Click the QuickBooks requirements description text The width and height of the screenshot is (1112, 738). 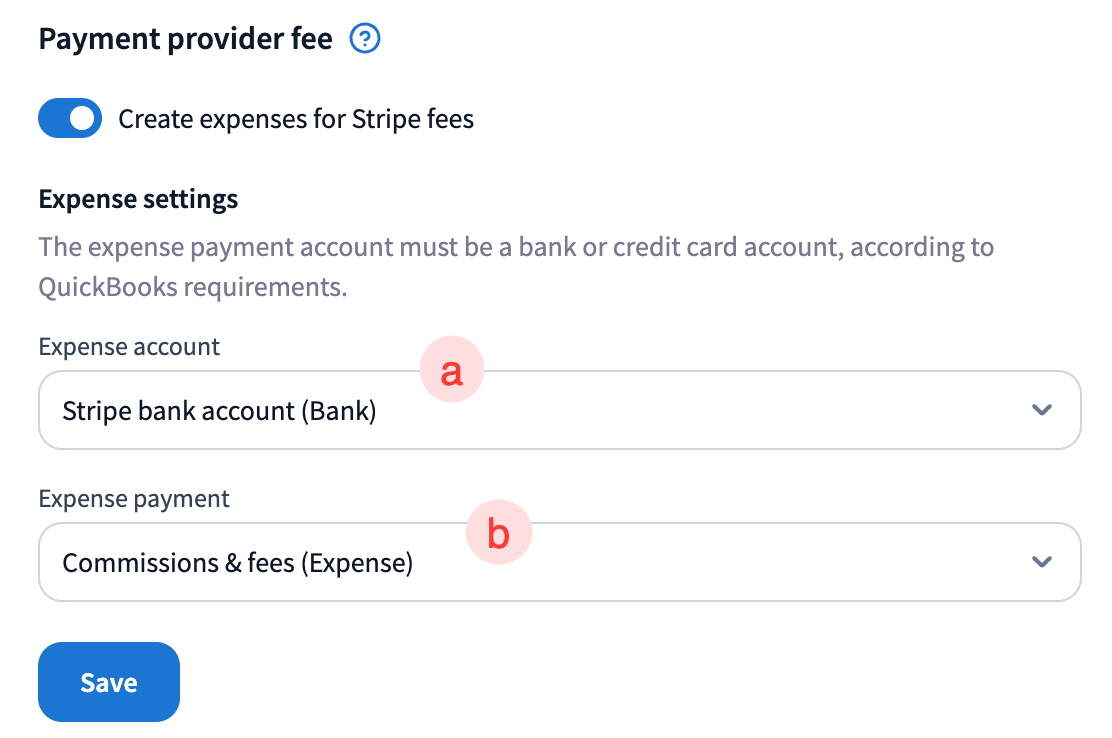tap(192, 288)
